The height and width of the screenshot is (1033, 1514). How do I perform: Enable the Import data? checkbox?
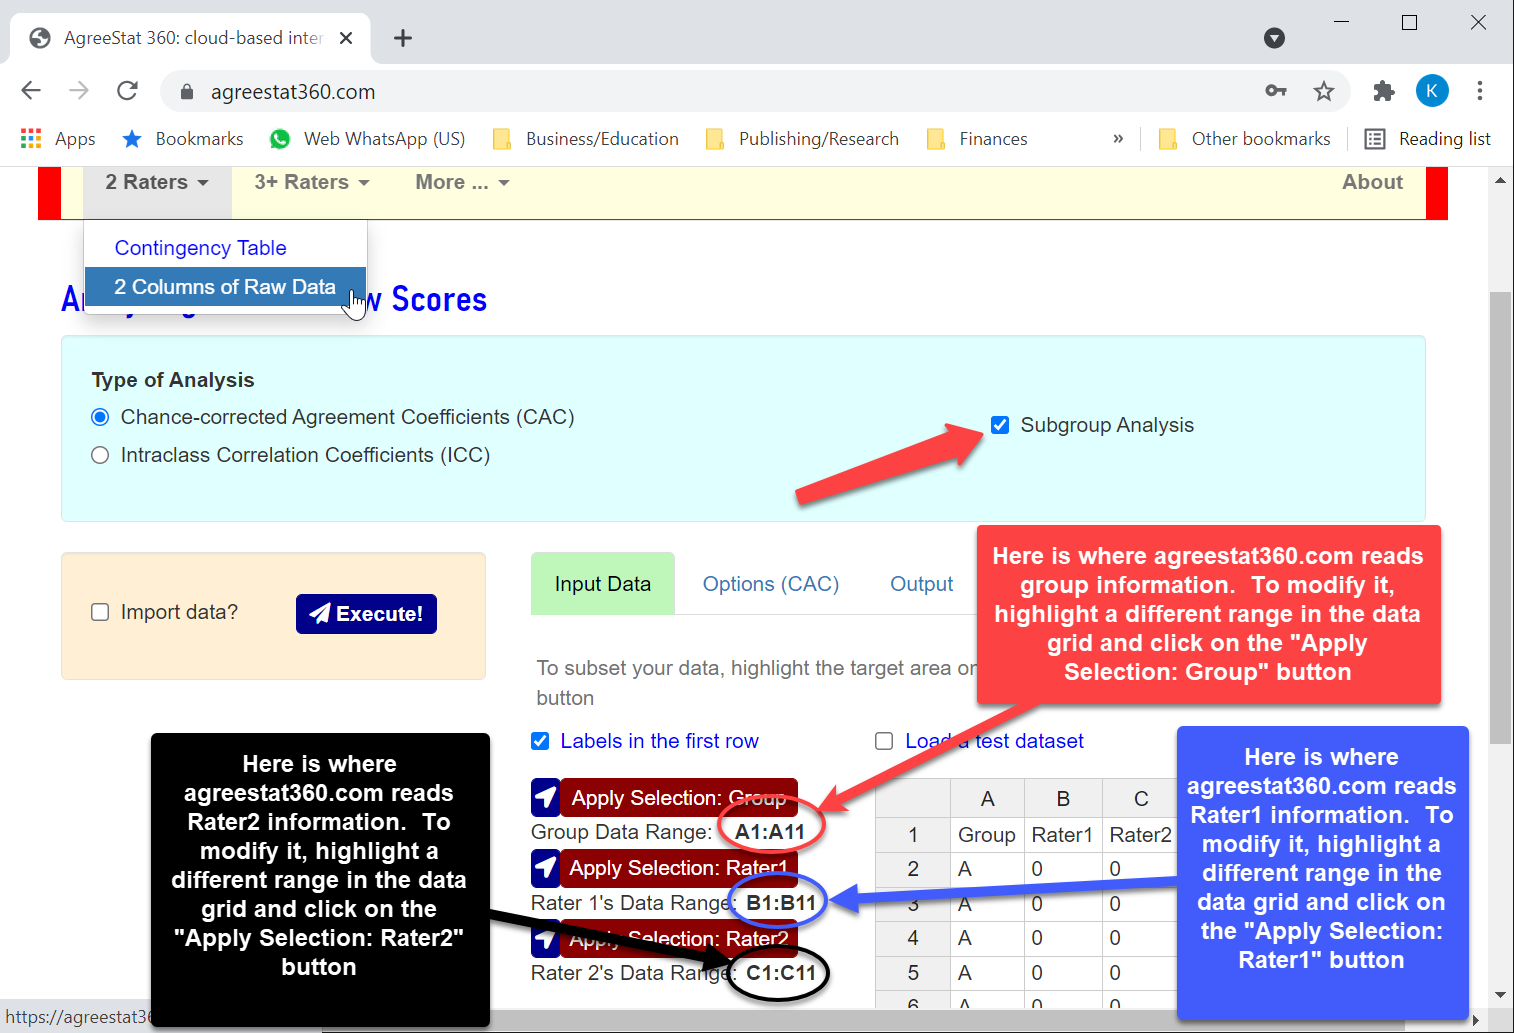(100, 612)
